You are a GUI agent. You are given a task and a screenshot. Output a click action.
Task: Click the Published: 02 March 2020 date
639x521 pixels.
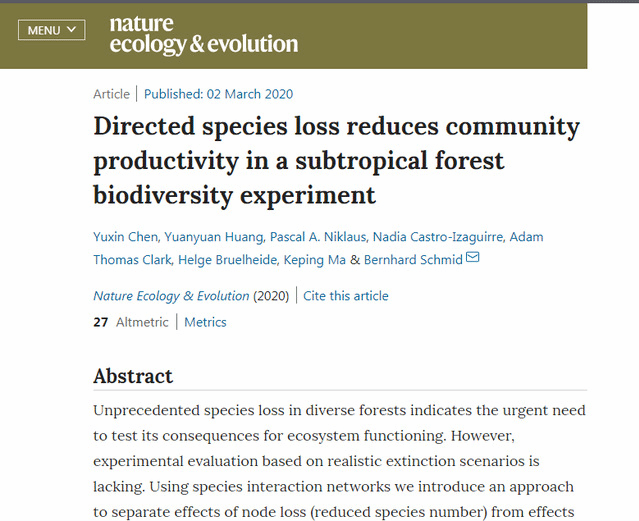[218, 94]
